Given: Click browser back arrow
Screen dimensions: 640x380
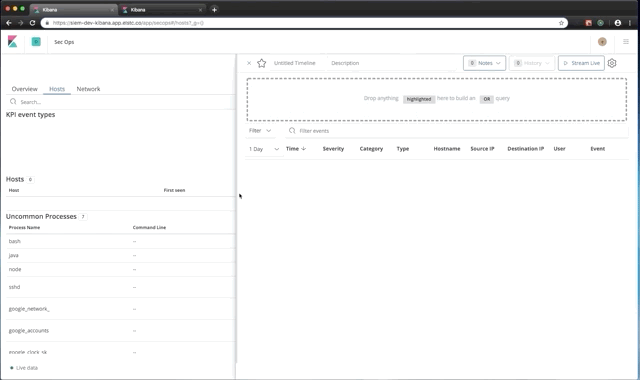Looking at the screenshot, I should [x=9, y=23].
